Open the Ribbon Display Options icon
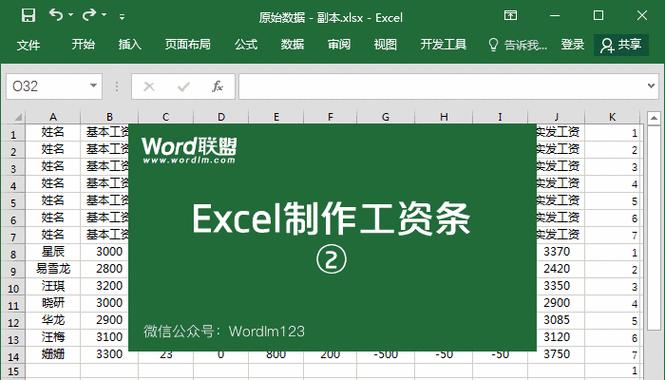 pyautogui.click(x=510, y=16)
